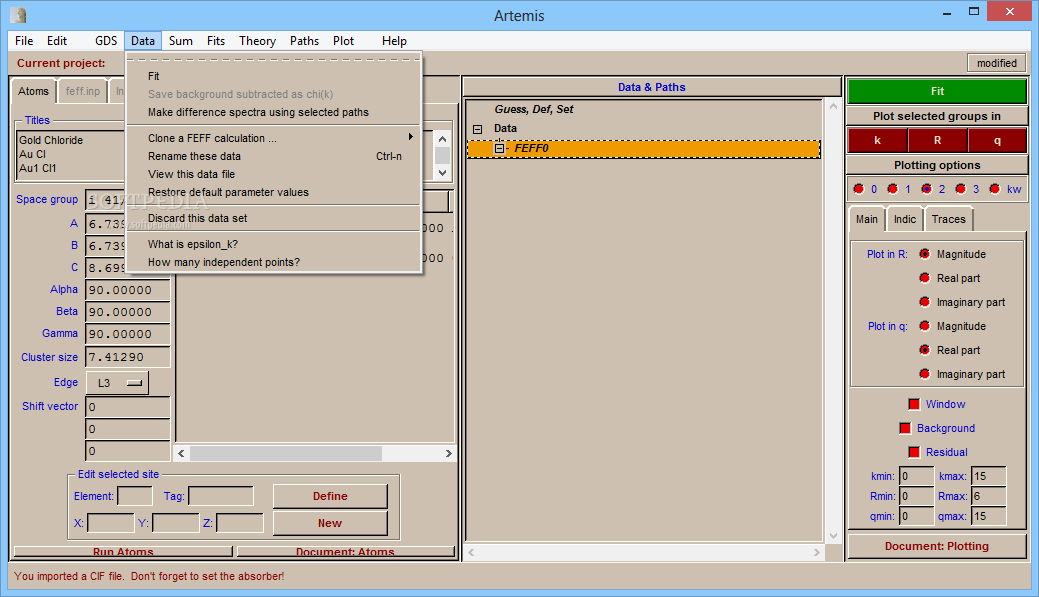Open the Help menu
Viewport: 1039px width, 597px height.
(394, 40)
